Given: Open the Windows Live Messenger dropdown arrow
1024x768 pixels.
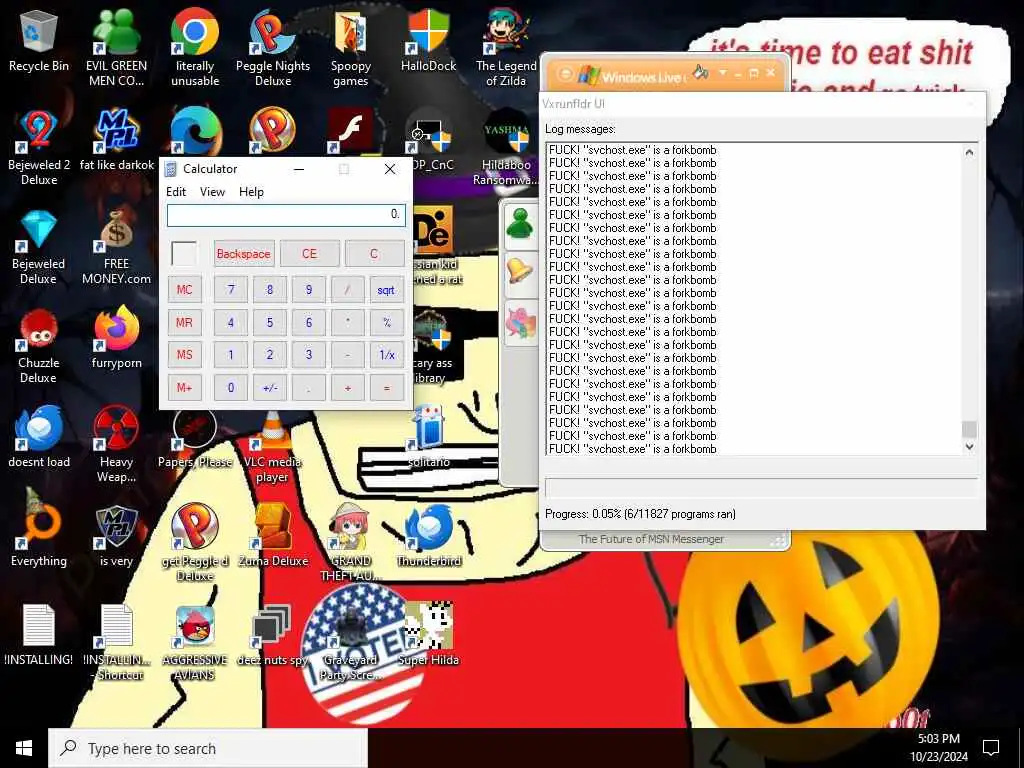Looking at the screenshot, I should coord(722,72).
